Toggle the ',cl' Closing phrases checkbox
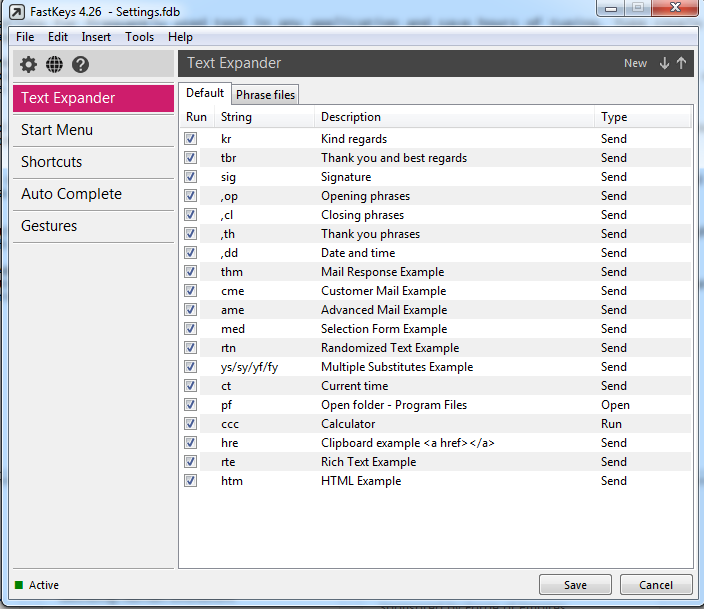This screenshot has width=704, height=609. pyautogui.click(x=190, y=215)
